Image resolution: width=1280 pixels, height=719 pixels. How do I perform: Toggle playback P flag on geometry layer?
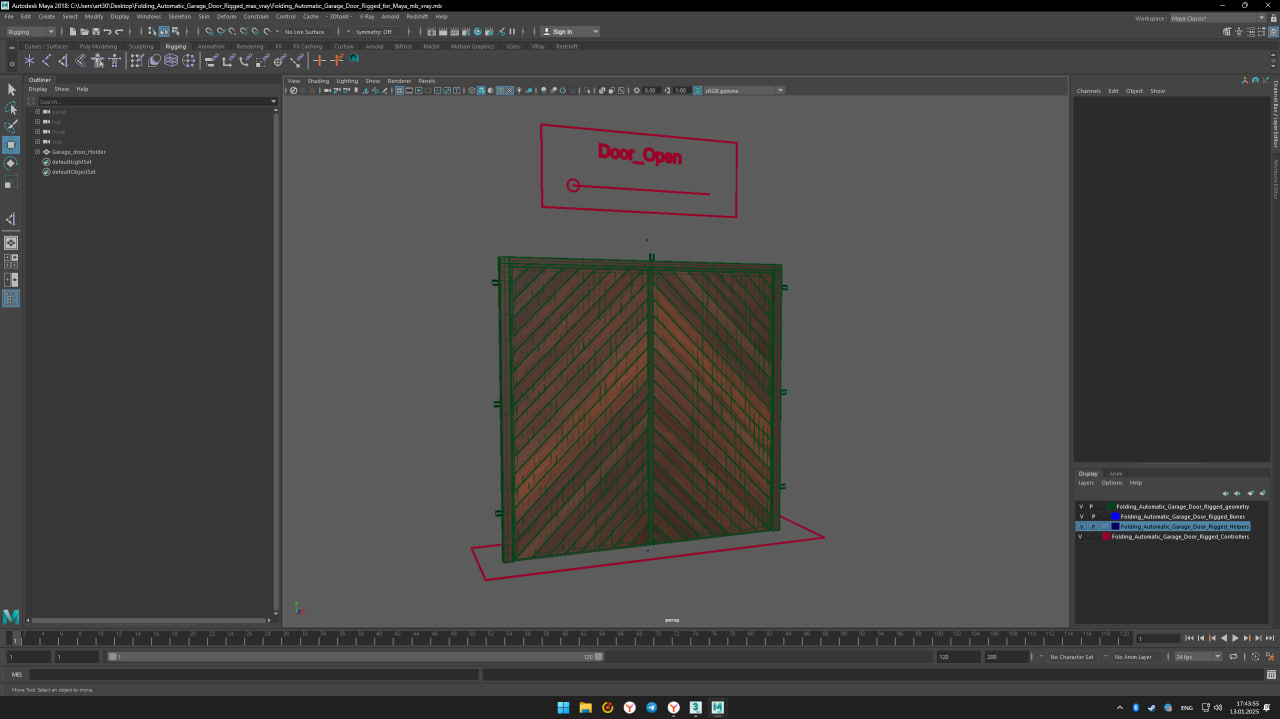(x=1092, y=507)
